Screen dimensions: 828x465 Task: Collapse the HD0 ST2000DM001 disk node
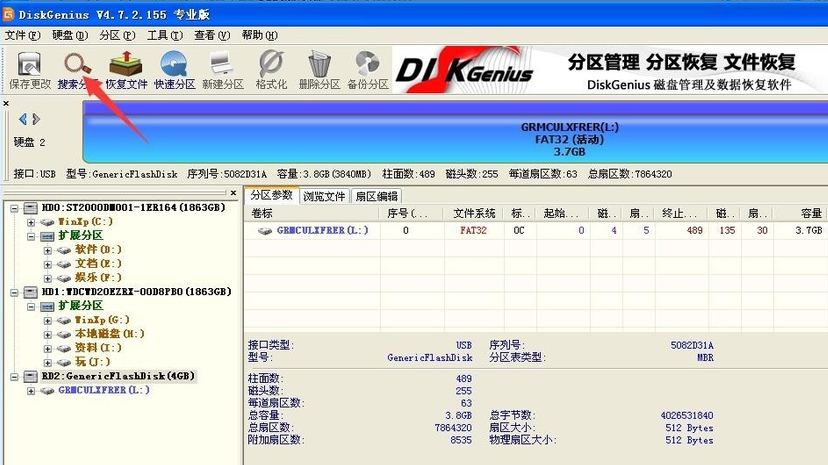click(x=14, y=208)
